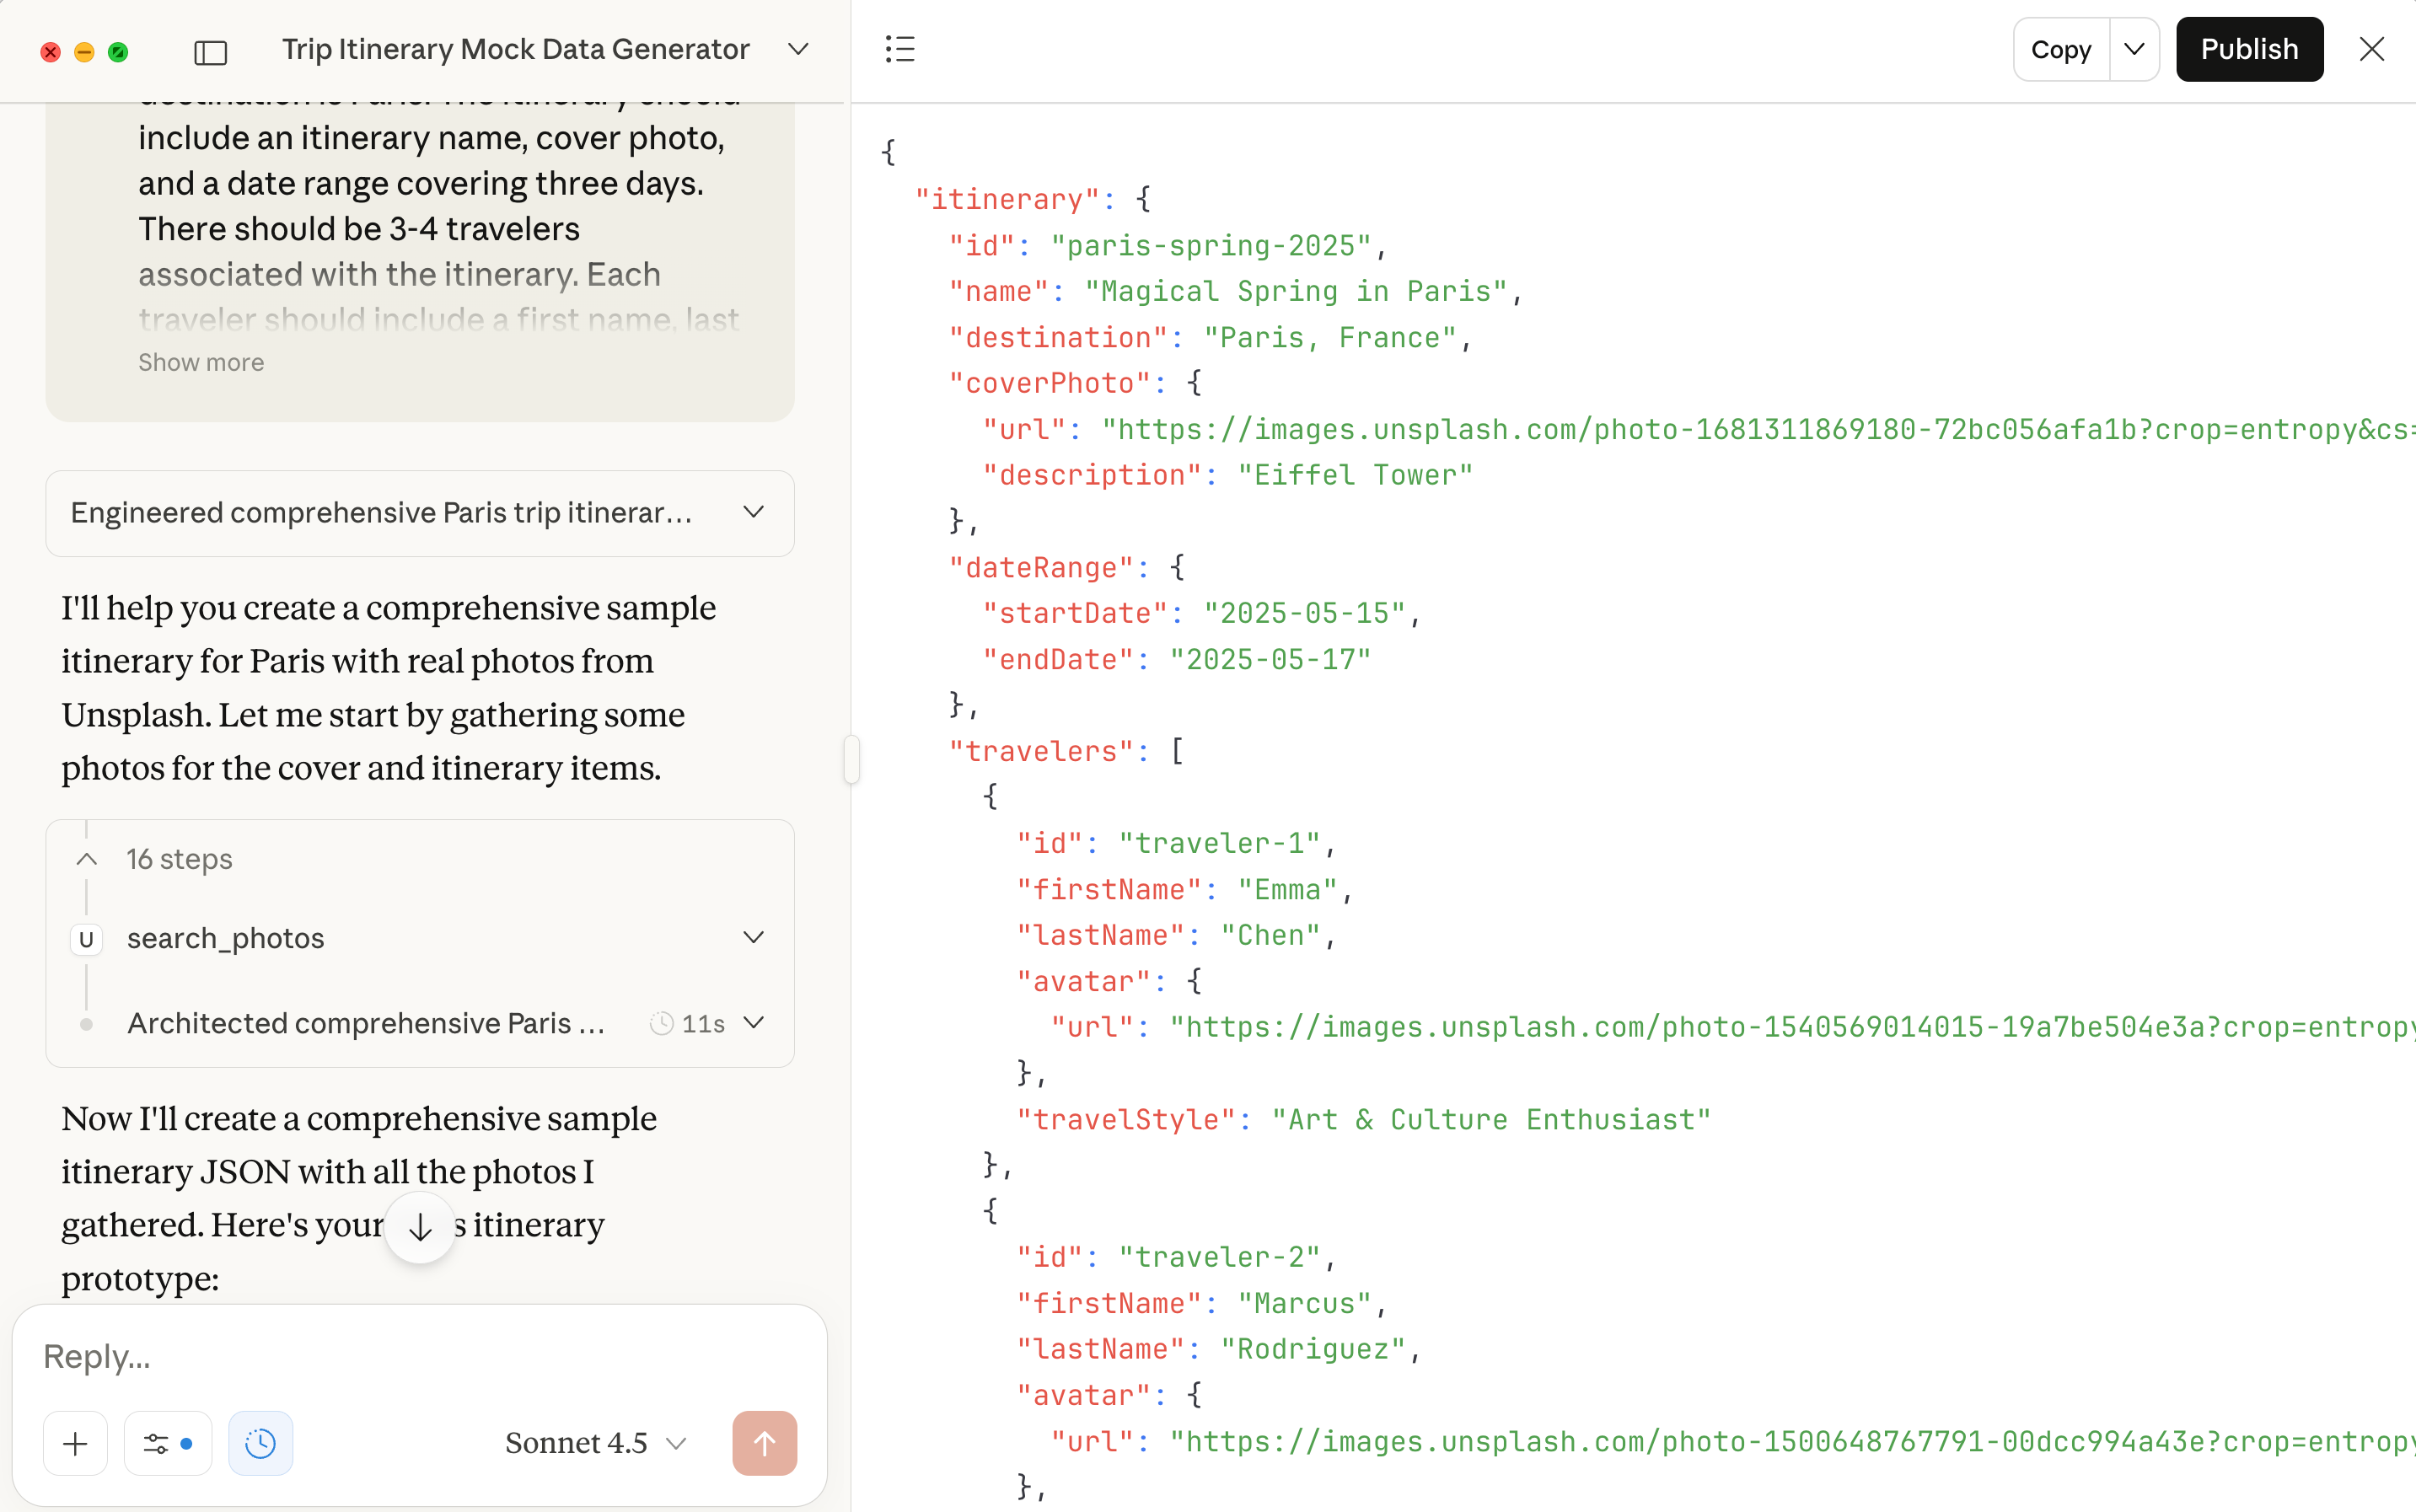Open the artifact outline list icon
Image resolution: width=2416 pixels, height=1512 pixels.
(x=899, y=49)
